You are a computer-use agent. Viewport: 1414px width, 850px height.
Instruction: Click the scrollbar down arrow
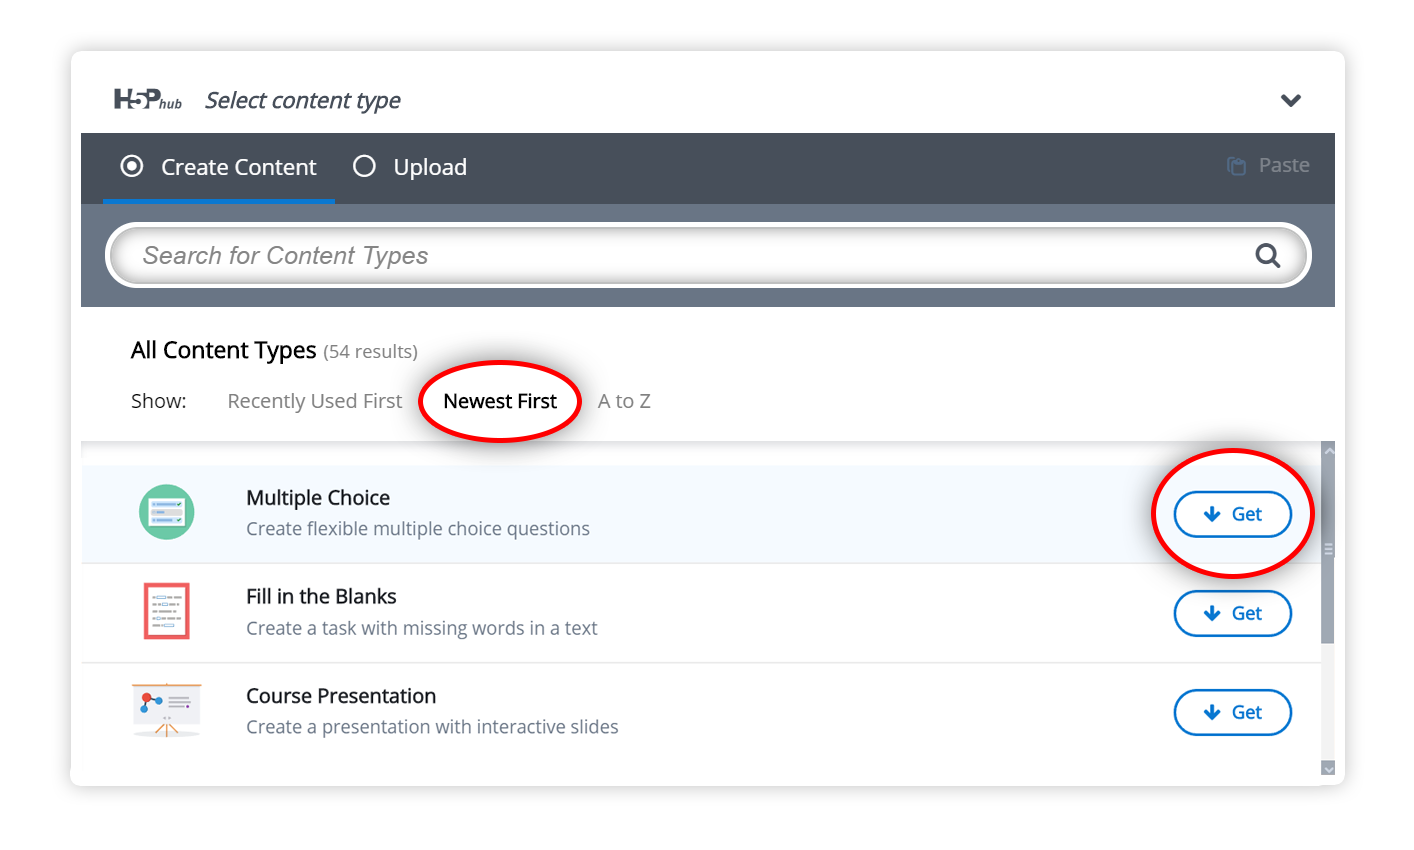click(1328, 768)
